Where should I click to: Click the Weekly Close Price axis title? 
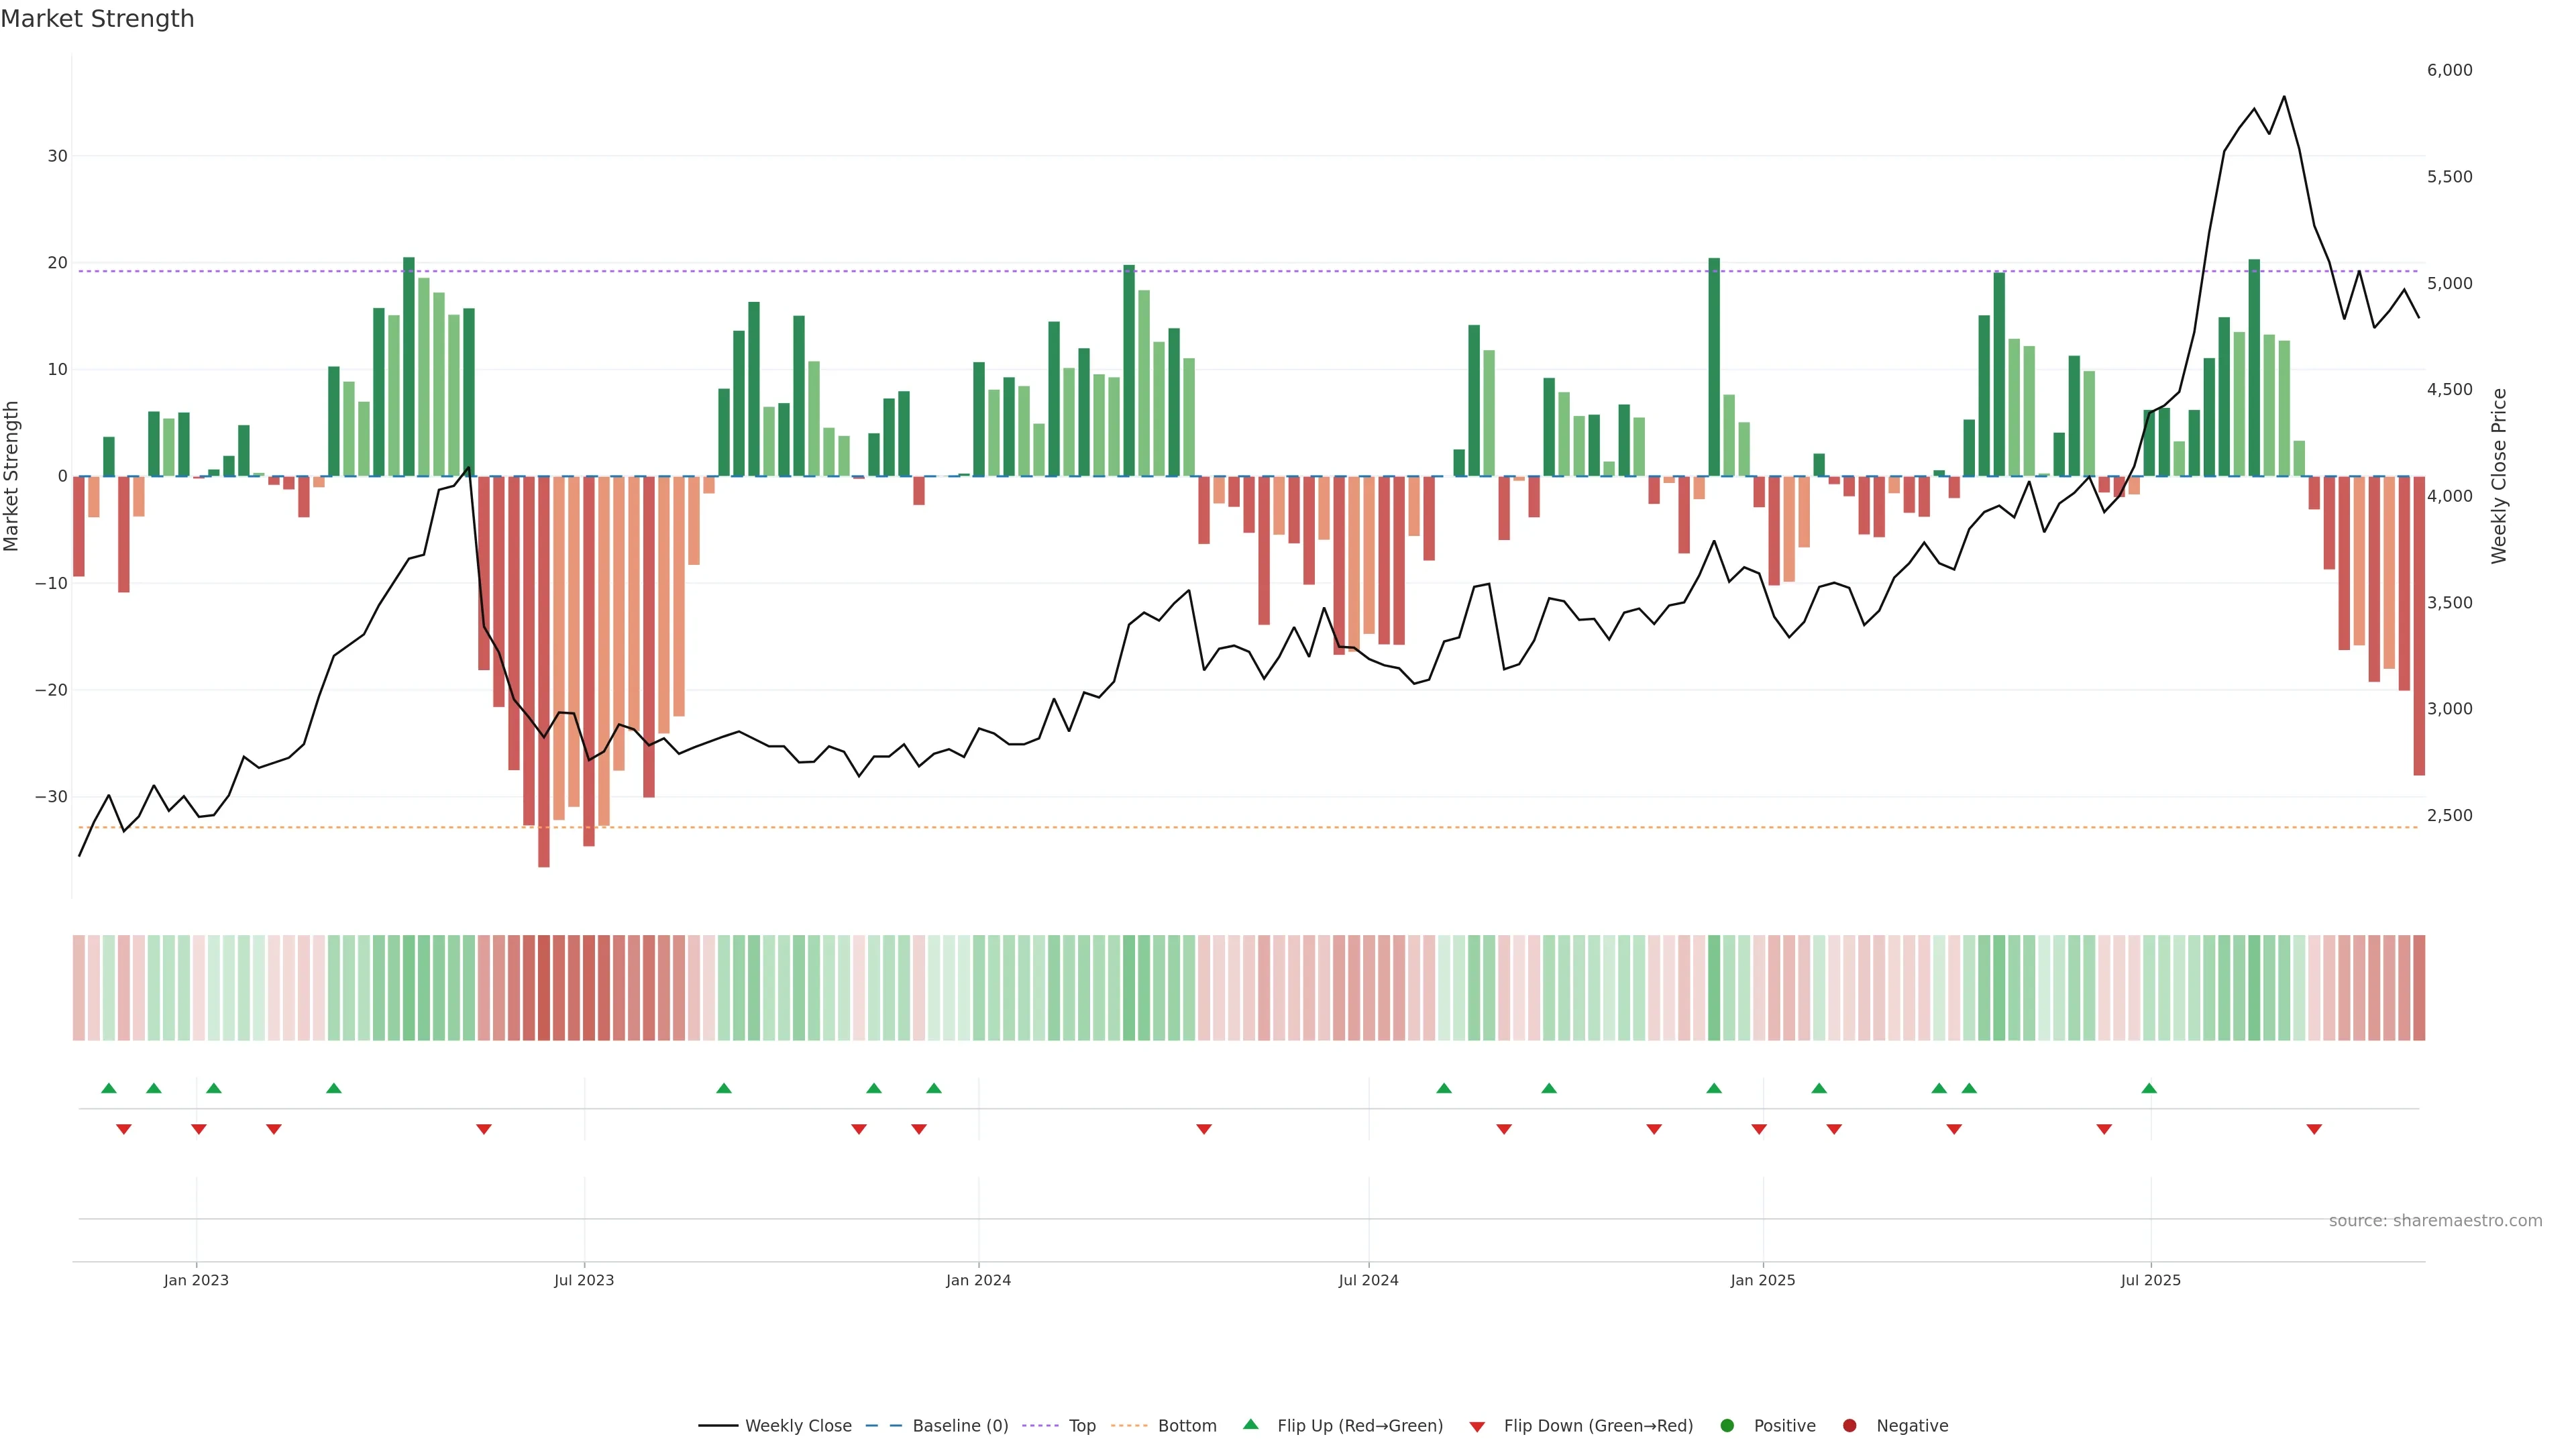click(2499, 476)
